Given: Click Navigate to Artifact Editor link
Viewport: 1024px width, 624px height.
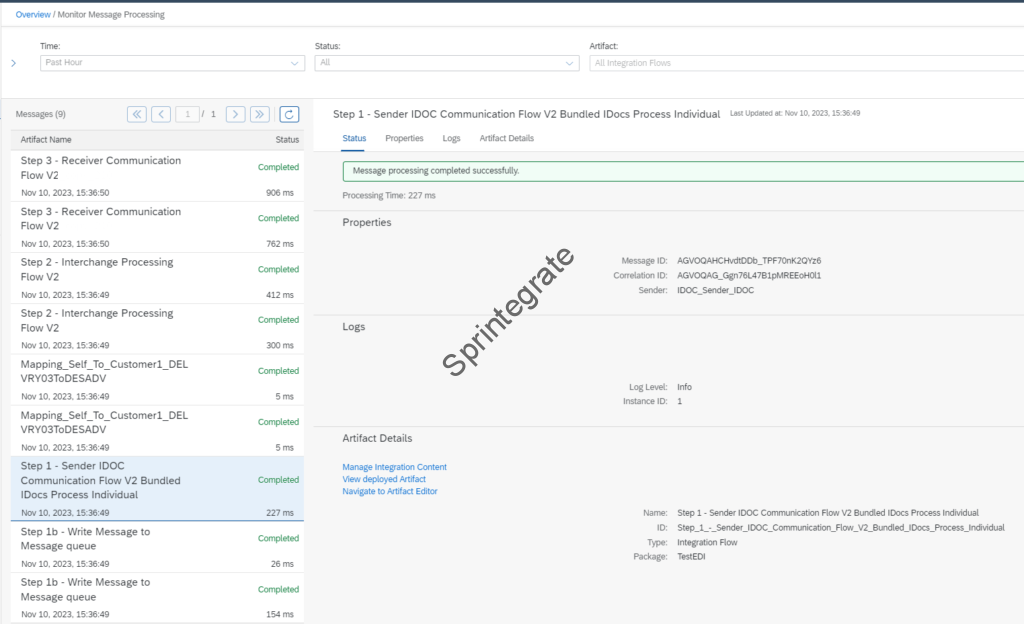Looking at the screenshot, I should (389, 491).
